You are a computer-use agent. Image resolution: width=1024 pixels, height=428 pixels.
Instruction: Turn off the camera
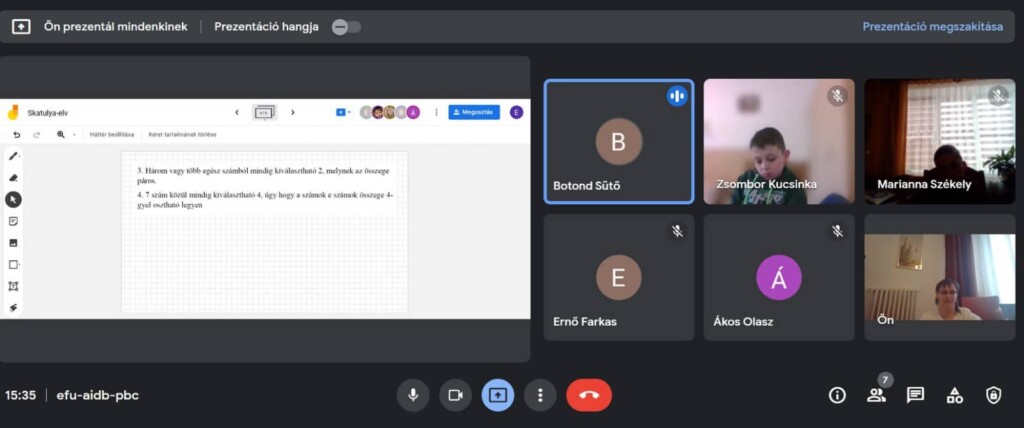455,395
